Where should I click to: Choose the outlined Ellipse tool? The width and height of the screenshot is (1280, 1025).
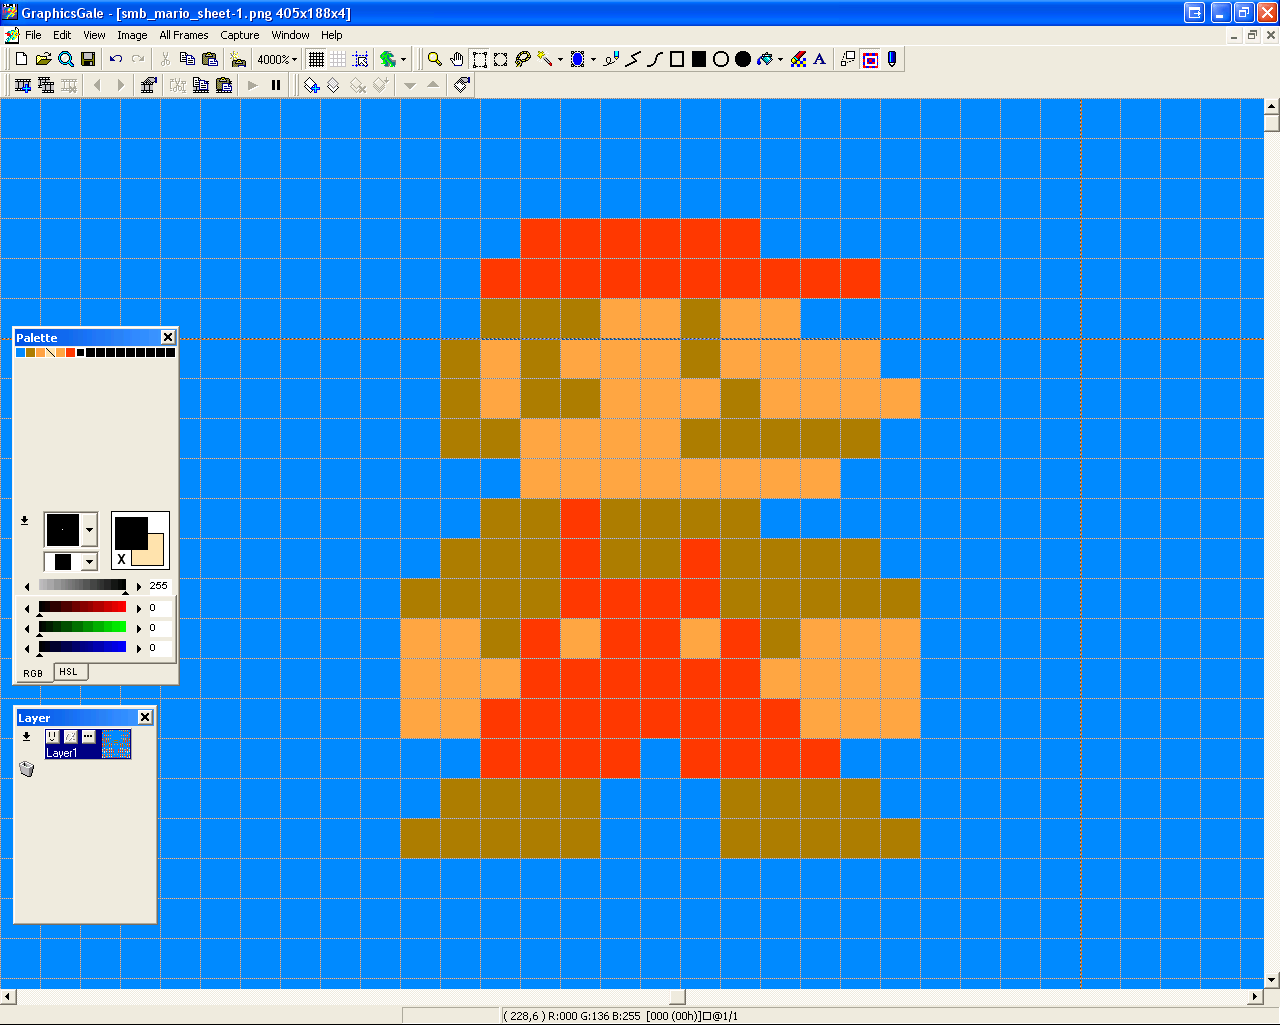(x=721, y=60)
